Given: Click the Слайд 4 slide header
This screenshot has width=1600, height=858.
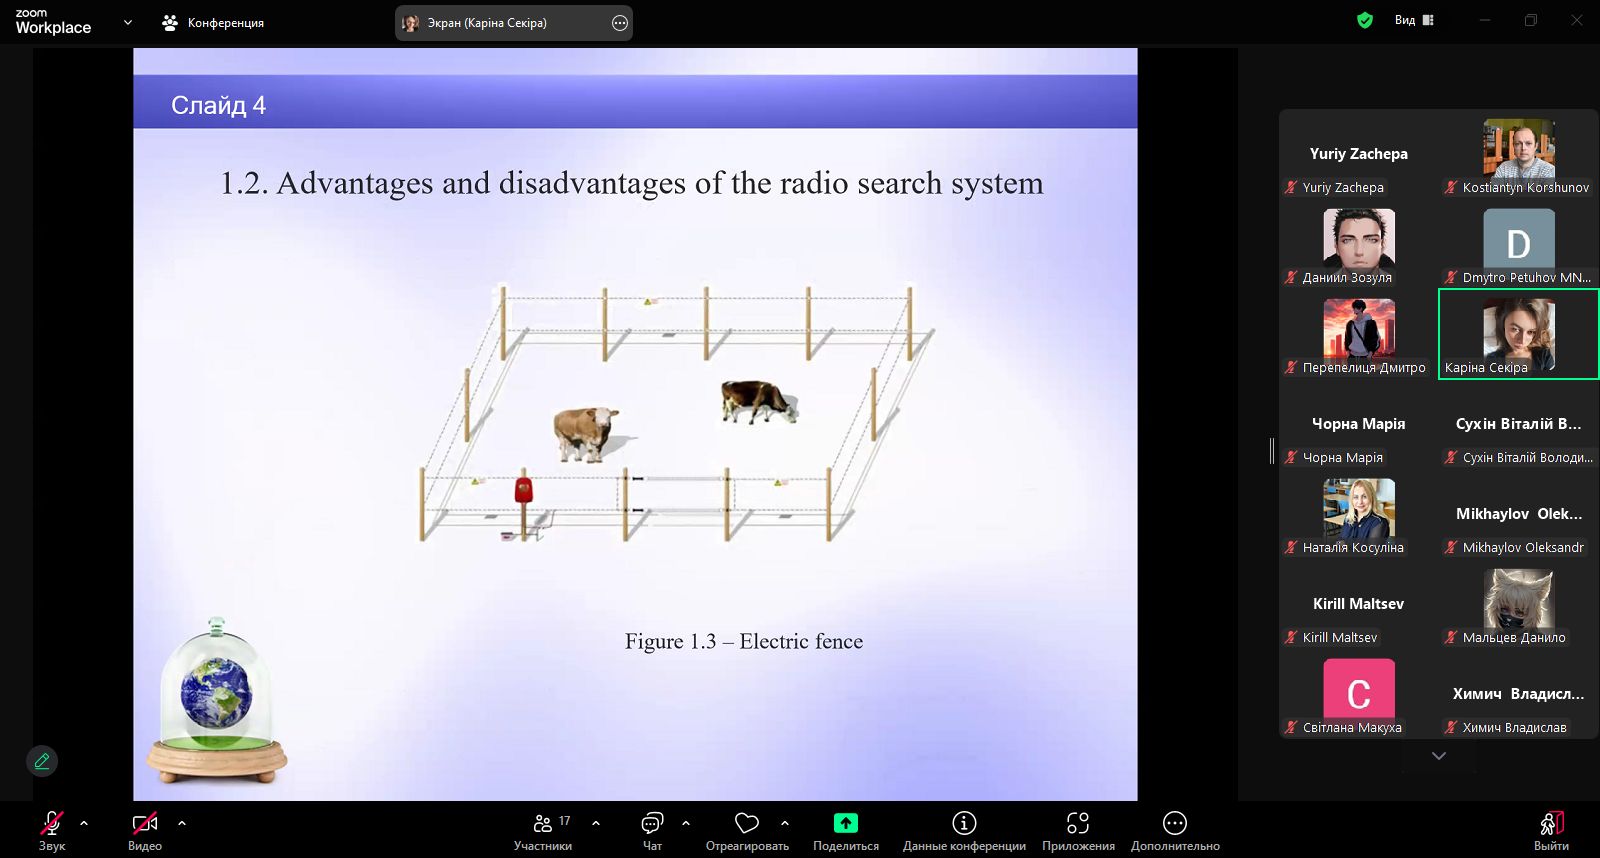Looking at the screenshot, I should pyautogui.click(x=218, y=105).
